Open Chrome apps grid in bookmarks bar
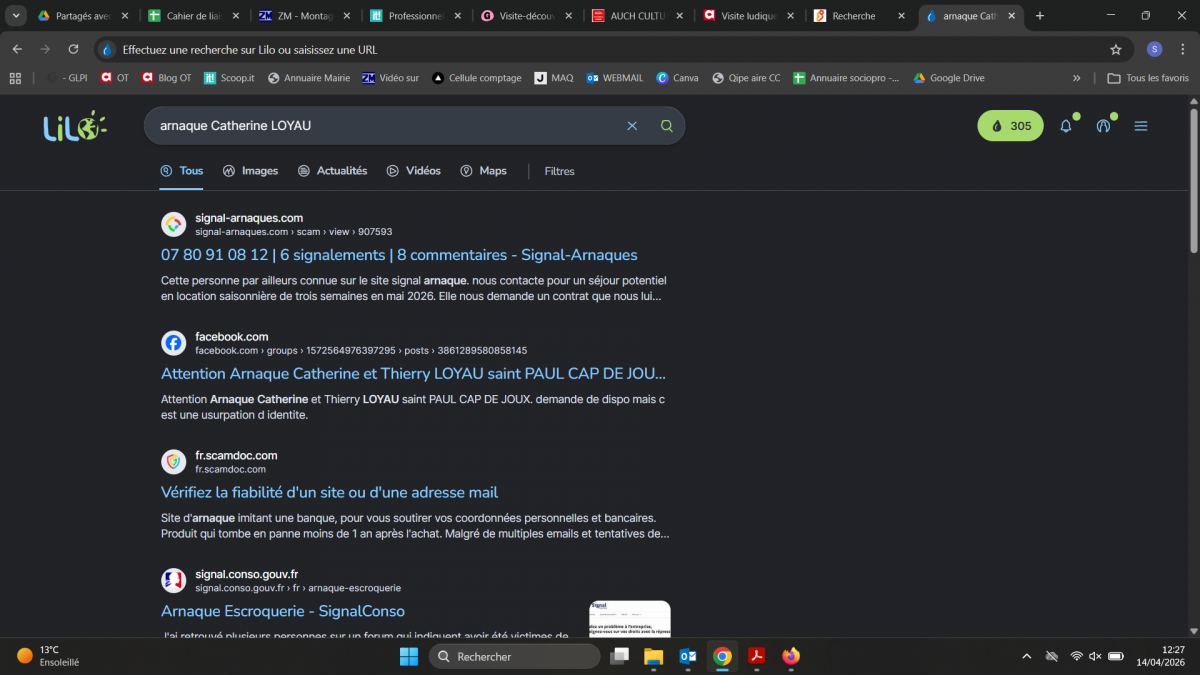This screenshot has height=675, width=1200. pos(15,78)
